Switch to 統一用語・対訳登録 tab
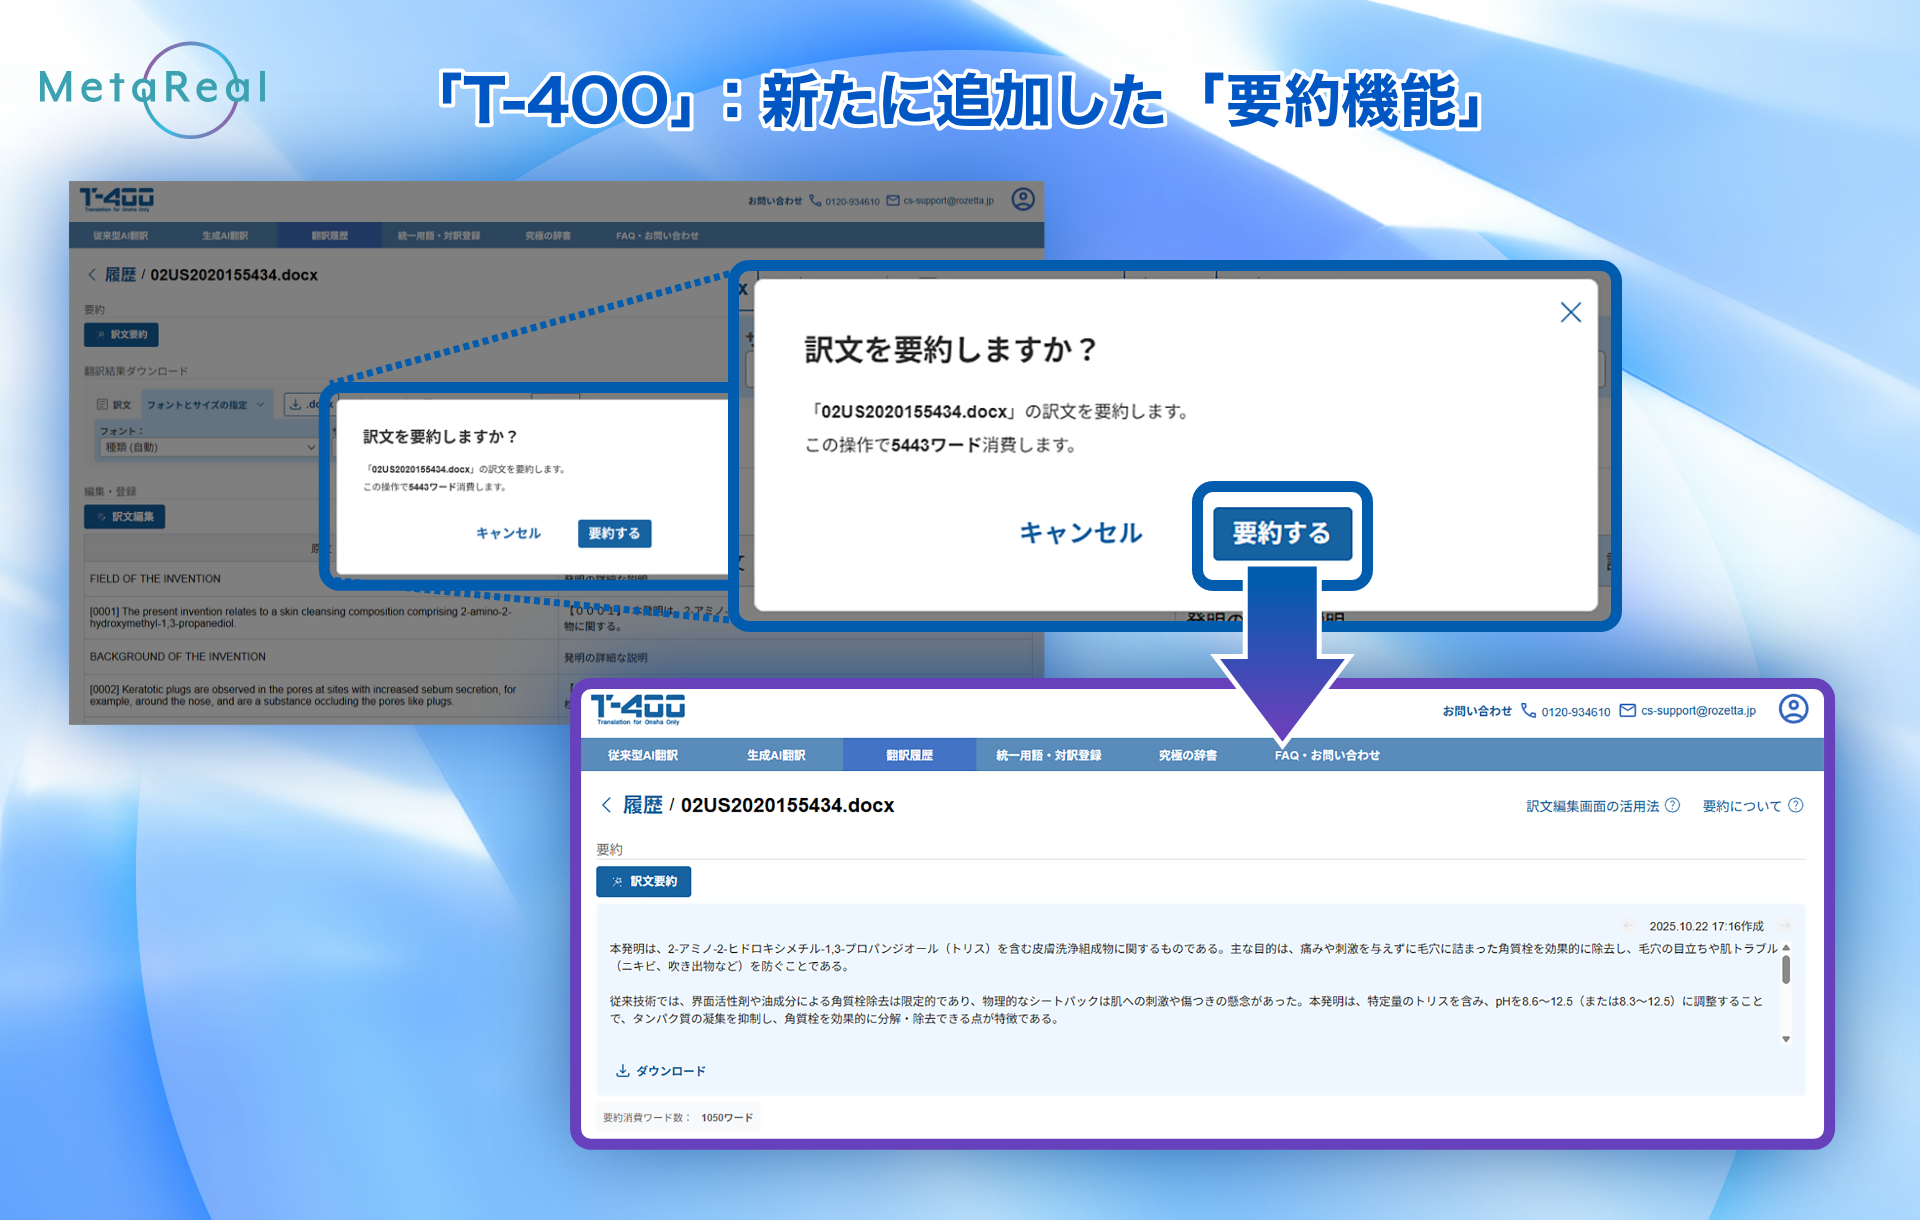Screen dimensions: 1920x1220 (x=1048, y=755)
